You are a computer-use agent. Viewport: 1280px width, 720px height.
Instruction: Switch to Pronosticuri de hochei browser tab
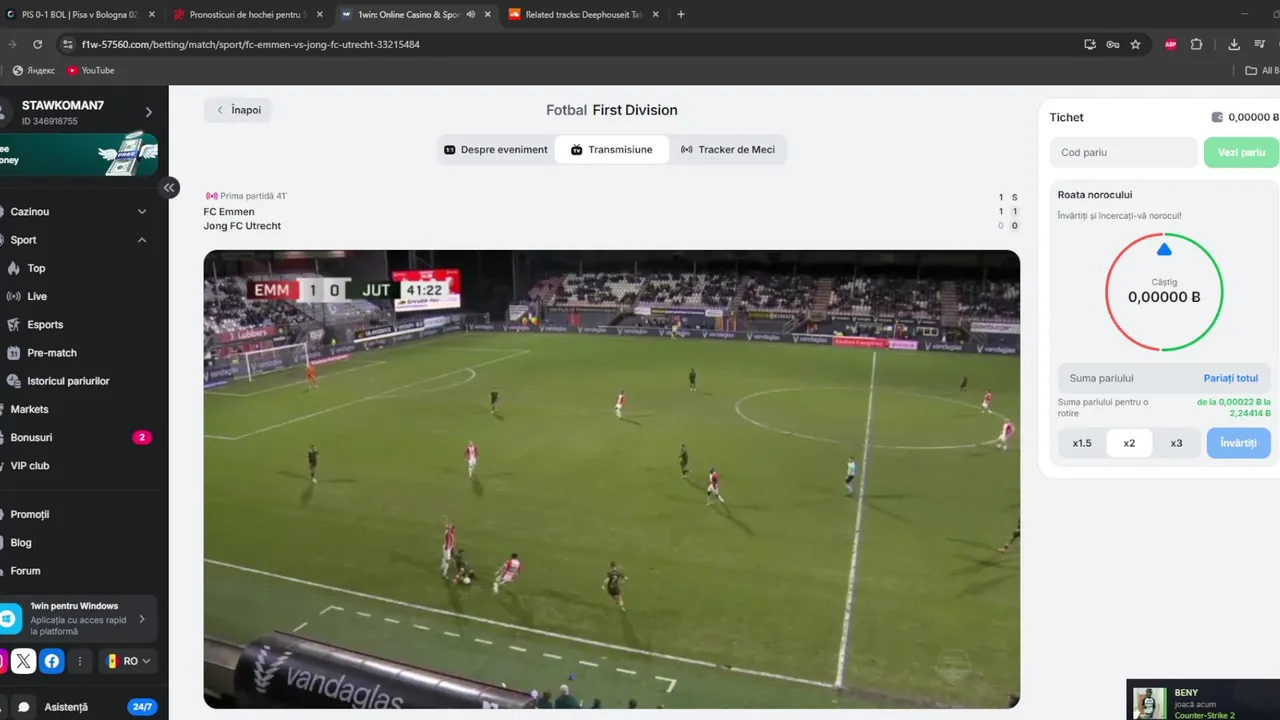tap(245, 14)
